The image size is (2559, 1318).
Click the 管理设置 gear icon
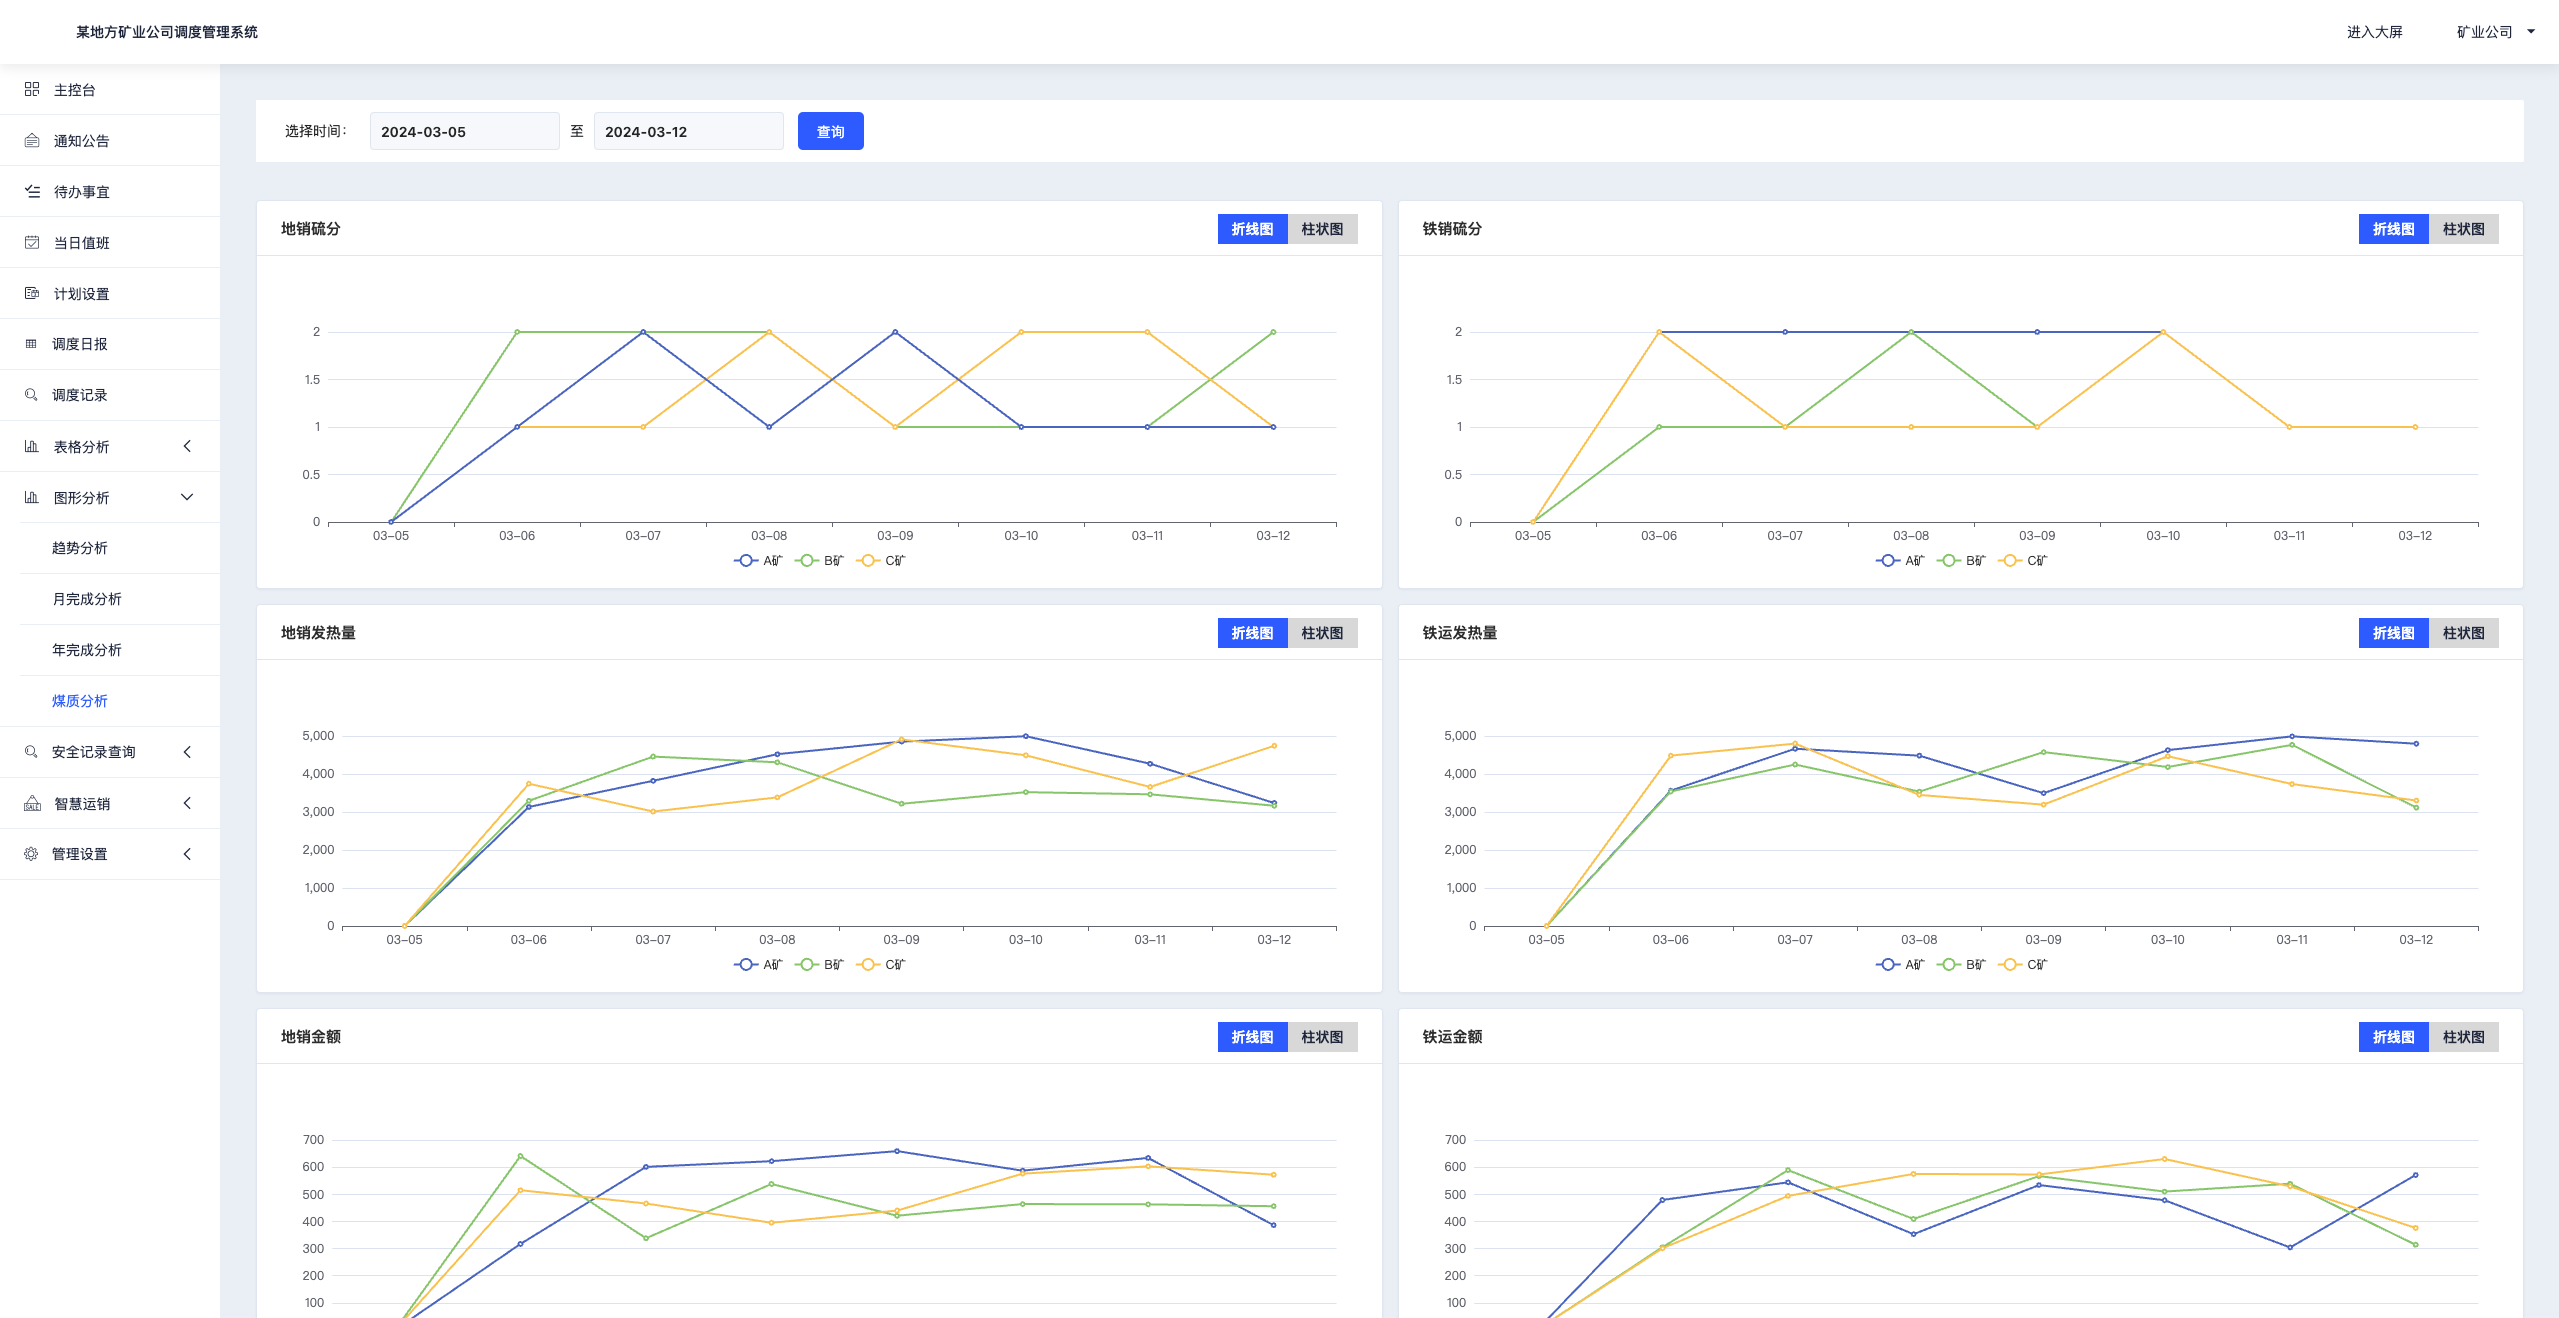click(31, 853)
